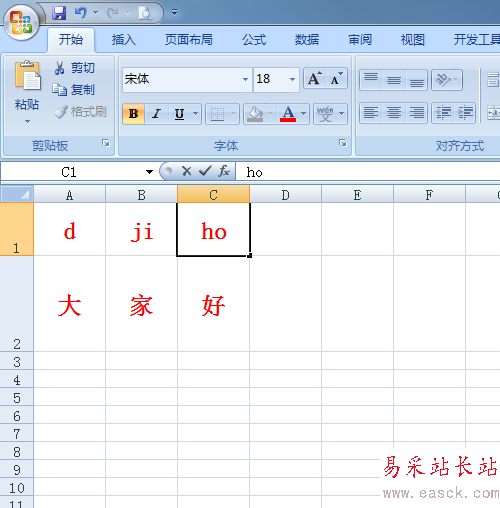The width and height of the screenshot is (500, 508).
Task: Open the undo history dropdown arrow
Action: 95,13
